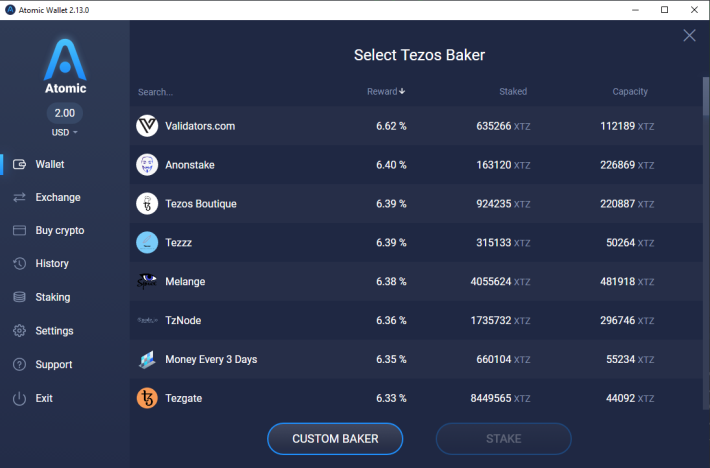
Task: Click the History clock icon
Action: [19, 263]
